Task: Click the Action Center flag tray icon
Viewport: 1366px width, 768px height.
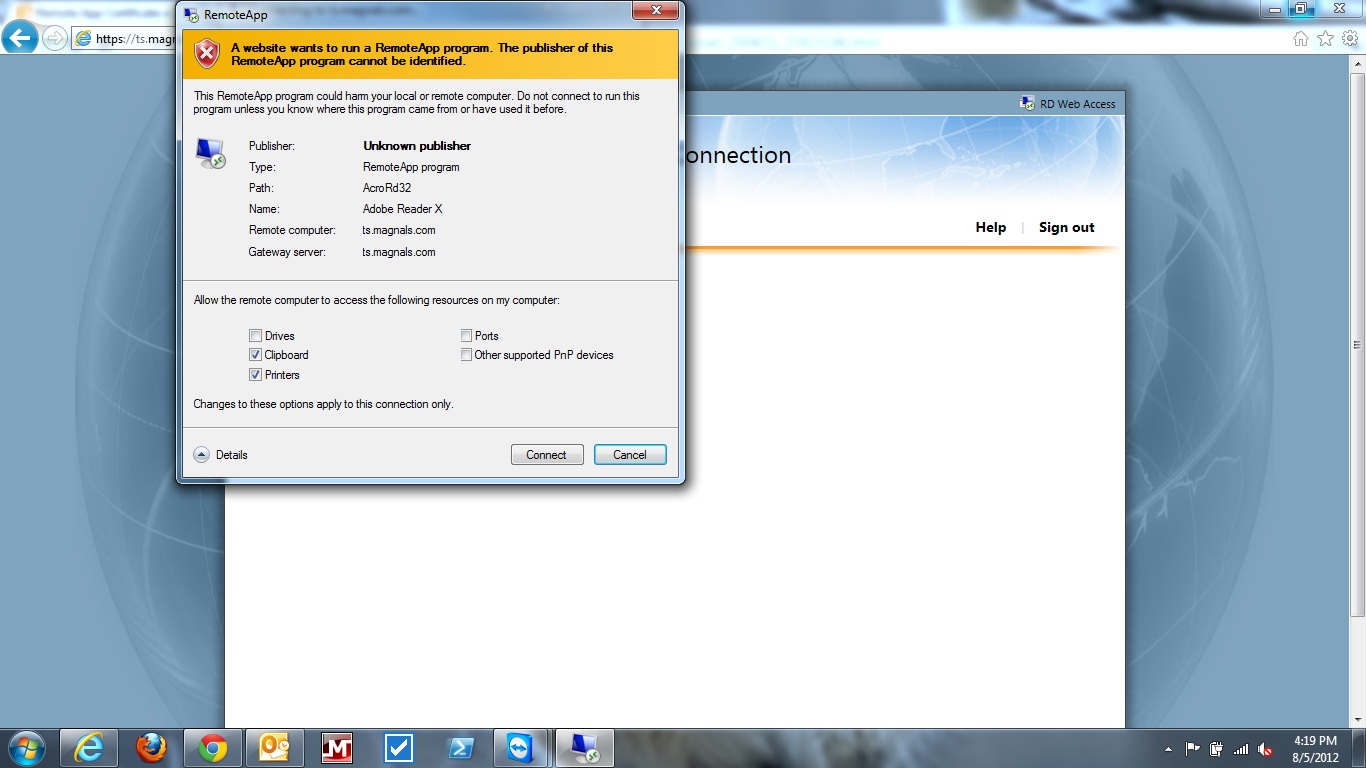Action: coord(1193,749)
